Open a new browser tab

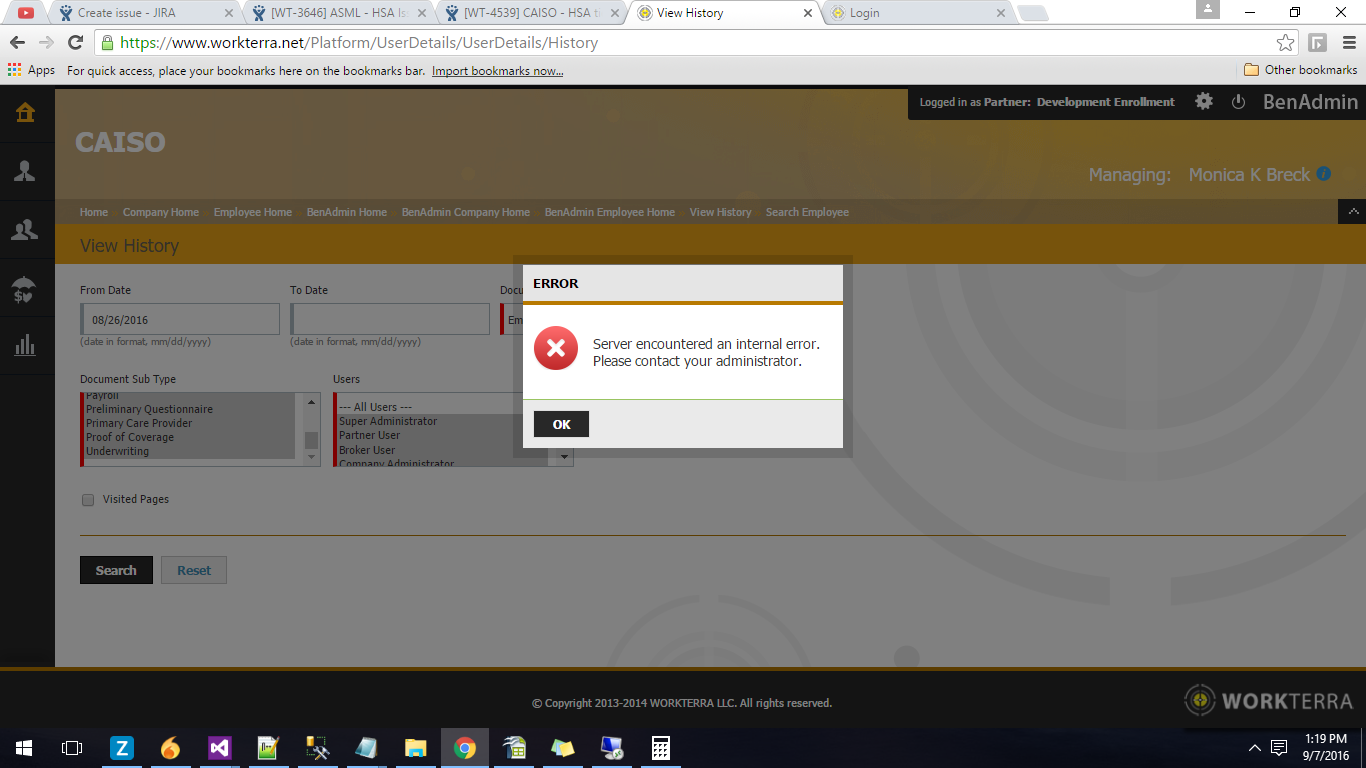[x=1032, y=14]
